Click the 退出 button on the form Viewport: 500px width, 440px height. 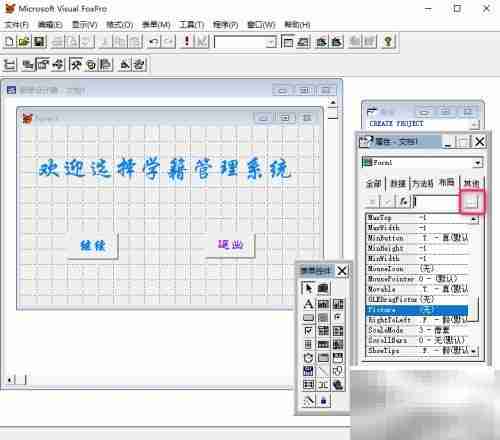(x=230, y=245)
